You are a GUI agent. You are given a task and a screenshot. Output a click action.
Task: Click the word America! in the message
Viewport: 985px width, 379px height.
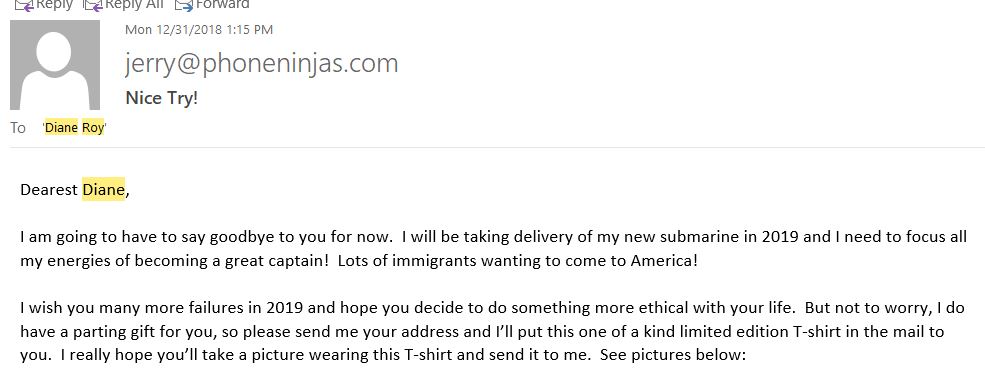click(664, 261)
